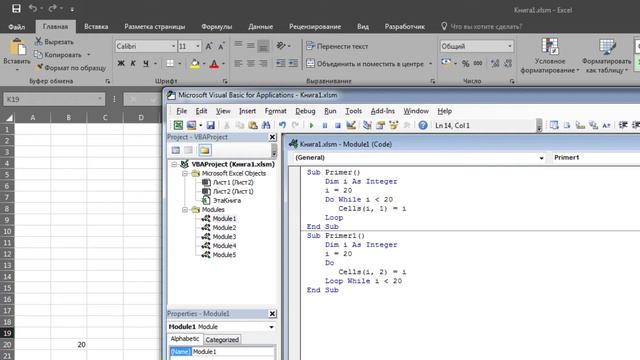
Task: Open the VBA Tools menu
Action: coord(353,111)
